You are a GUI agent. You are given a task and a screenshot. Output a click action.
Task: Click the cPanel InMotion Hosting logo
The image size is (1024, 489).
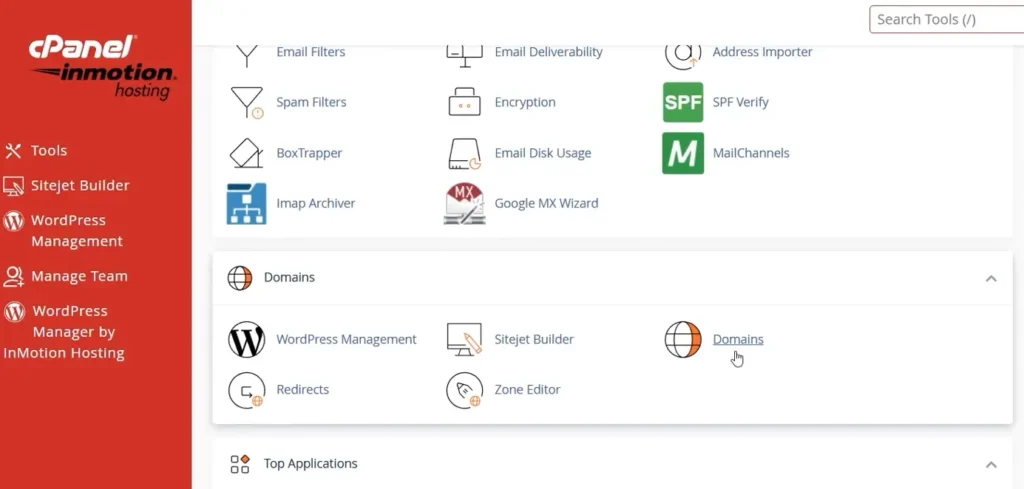pyautogui.click(x=102, y=67)
